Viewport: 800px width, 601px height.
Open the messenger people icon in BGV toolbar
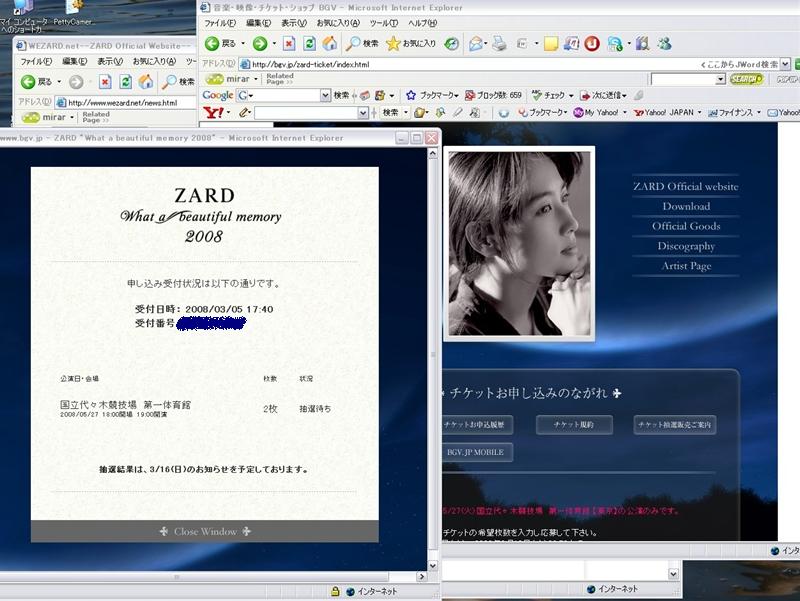pyautogui.click(x=664, y=44)
